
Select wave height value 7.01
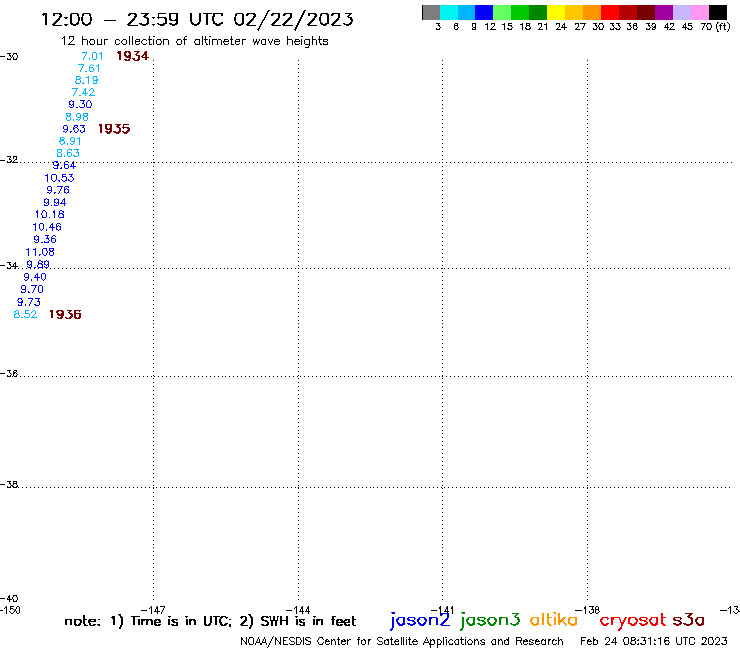(92, 56)
